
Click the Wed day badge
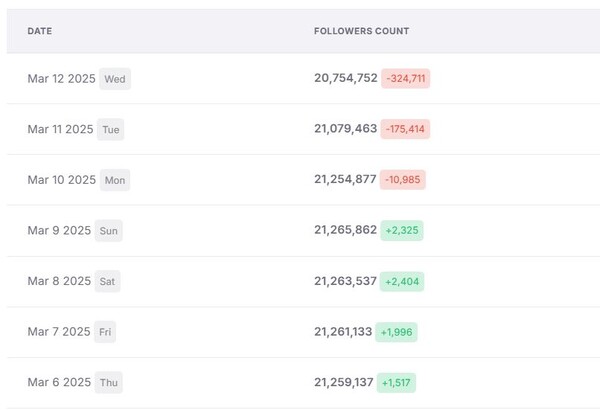click(x=115, y=79)
